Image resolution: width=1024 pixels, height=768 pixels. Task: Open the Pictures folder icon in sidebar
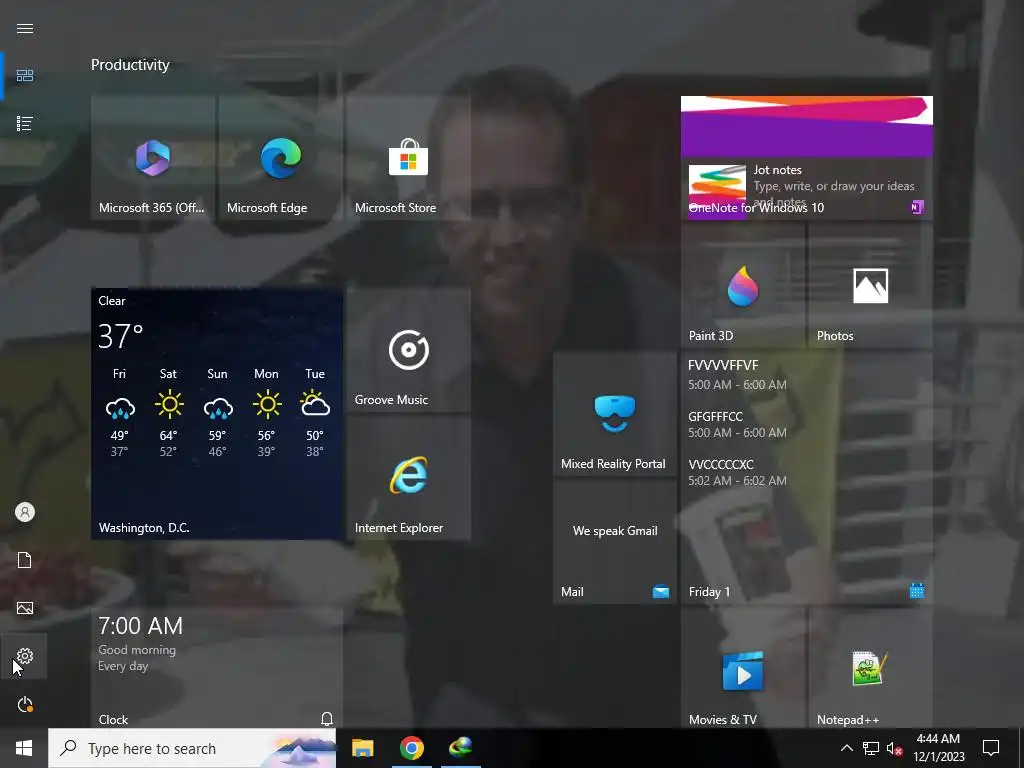tap(25, 608)
